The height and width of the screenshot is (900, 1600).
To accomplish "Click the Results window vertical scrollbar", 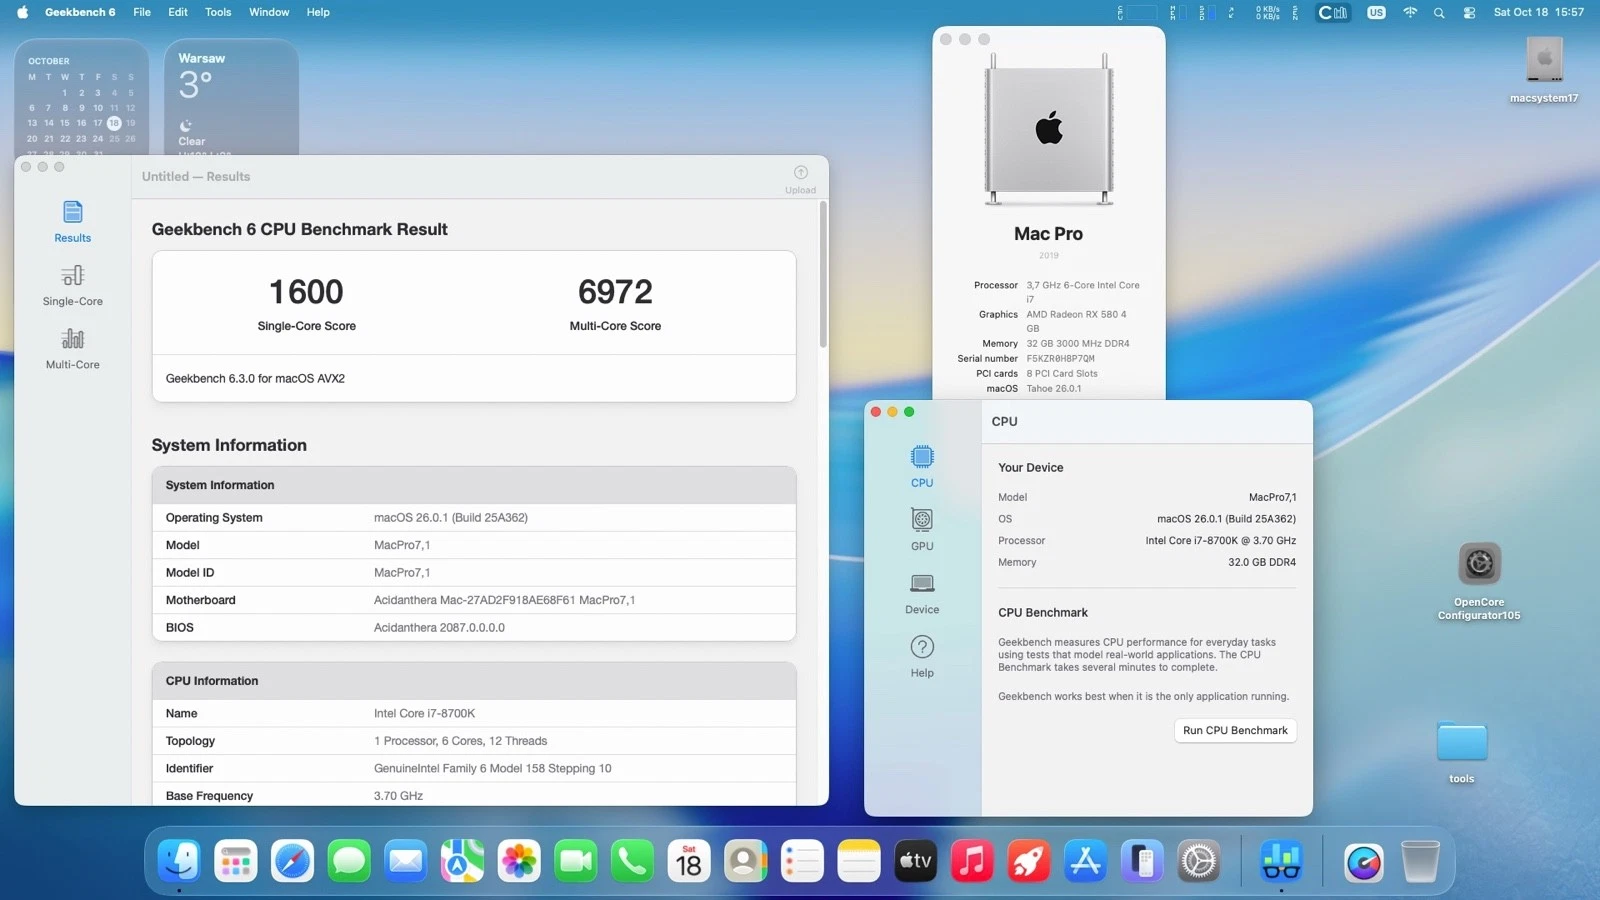I will (823, 274).
